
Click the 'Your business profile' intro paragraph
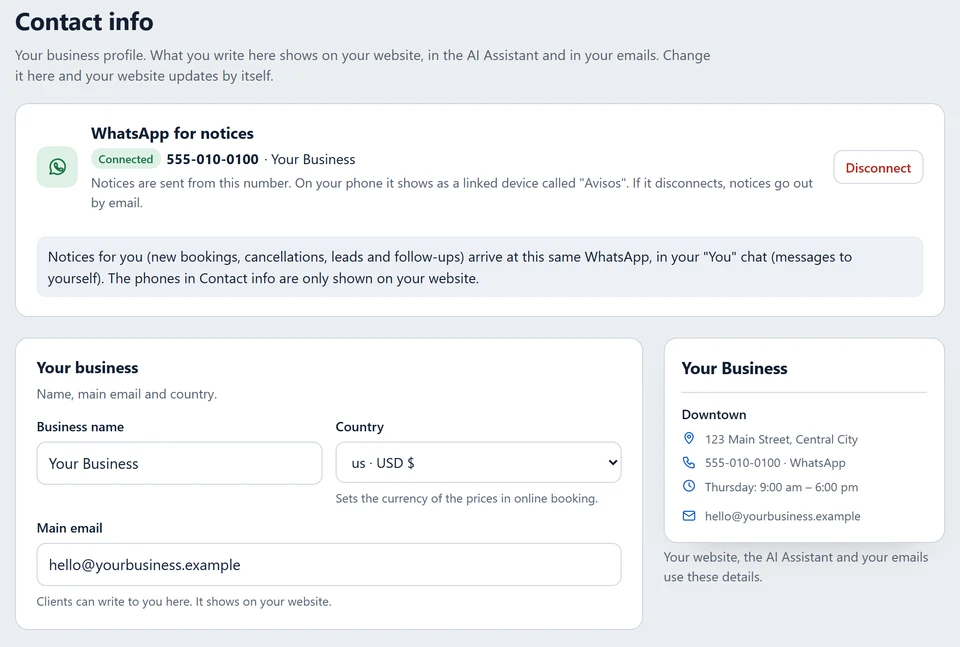(x=362, y=65)
